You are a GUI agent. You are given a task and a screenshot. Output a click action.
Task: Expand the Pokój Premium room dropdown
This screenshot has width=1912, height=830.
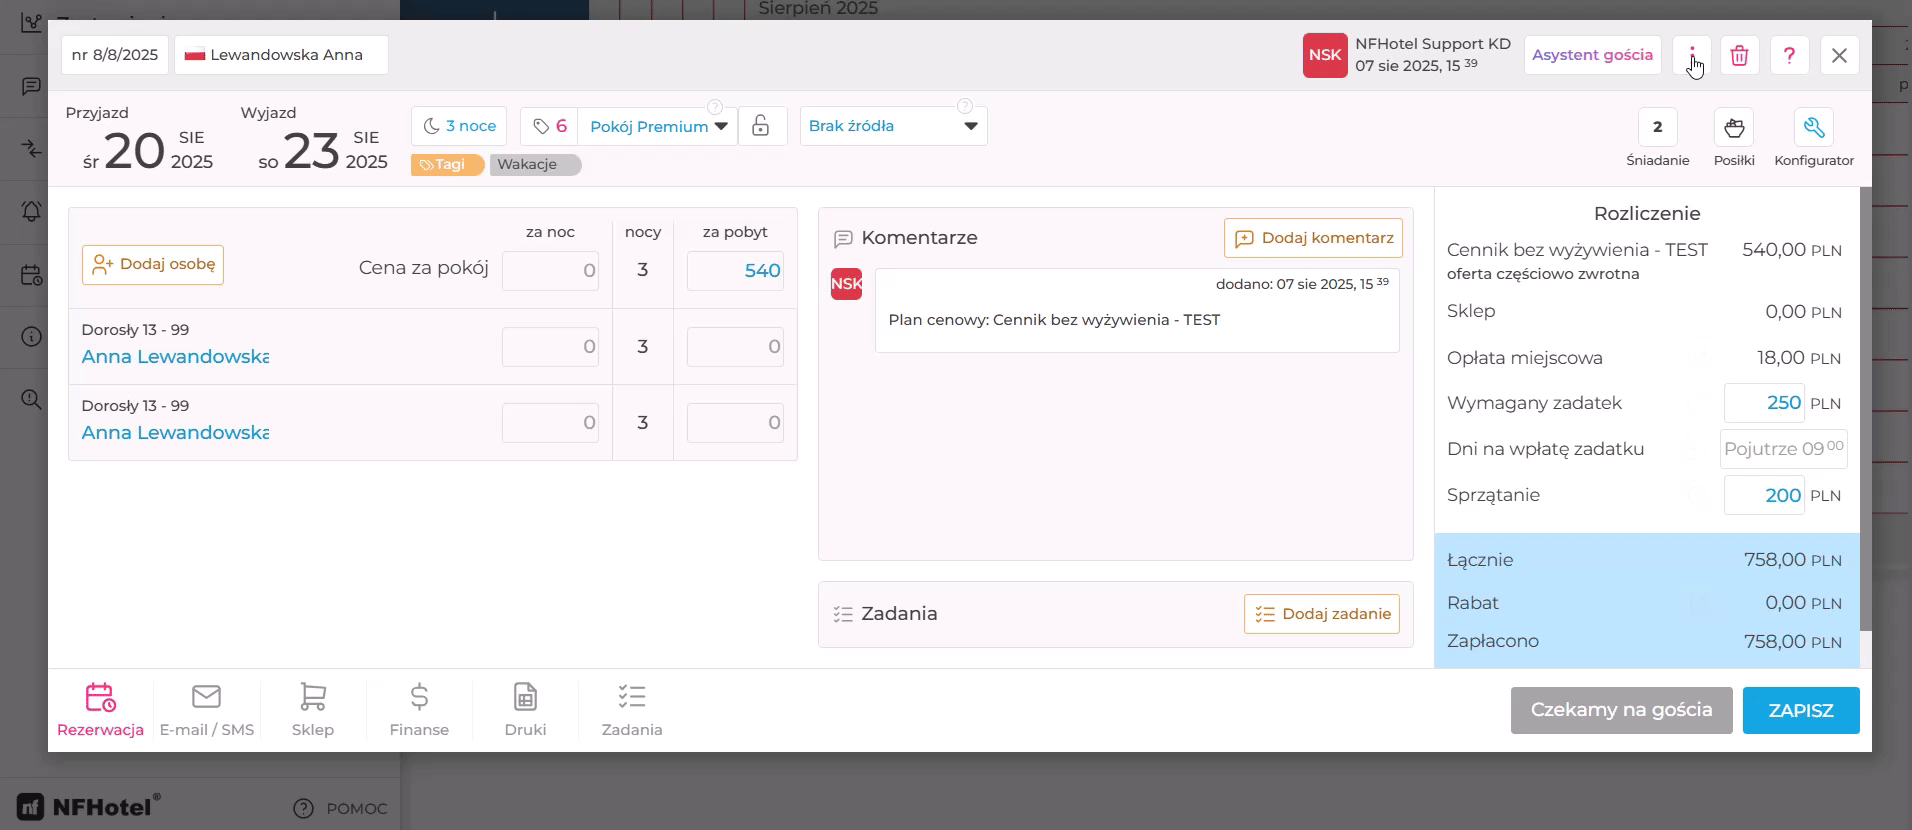coord(658,126)
